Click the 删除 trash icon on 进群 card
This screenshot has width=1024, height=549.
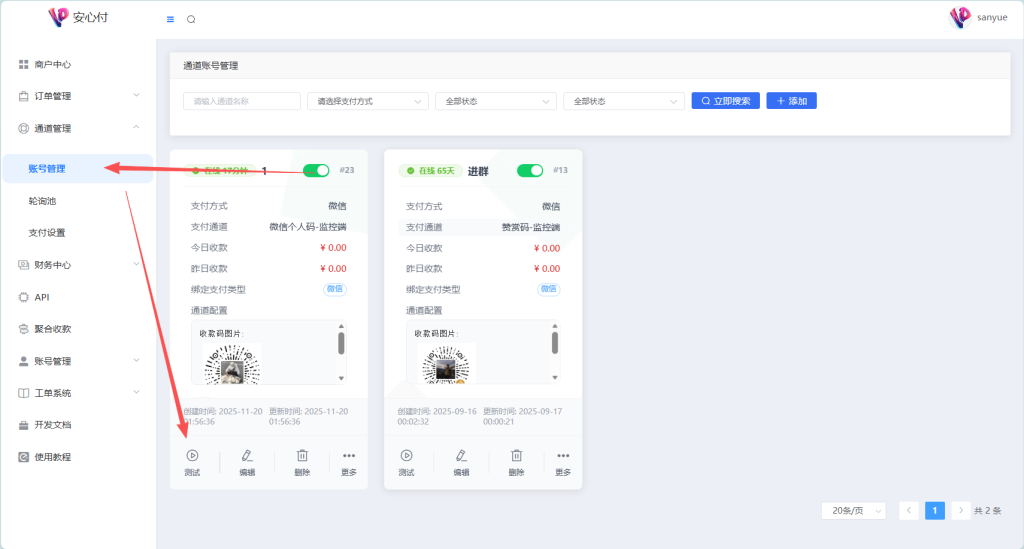tap(516, 456)
